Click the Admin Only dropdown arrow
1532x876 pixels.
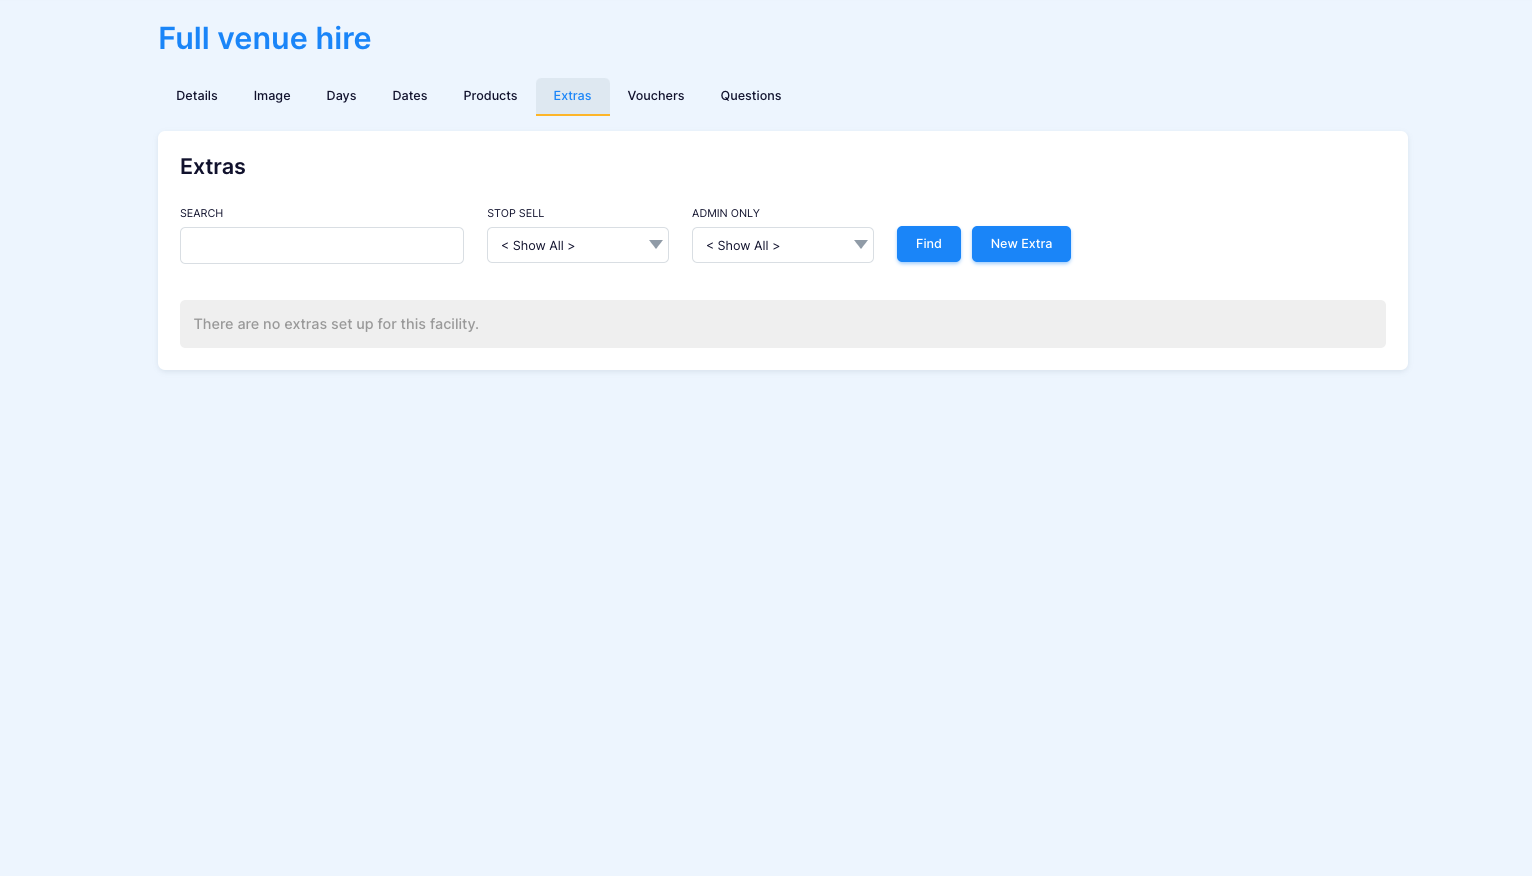[x=861, y=245]
